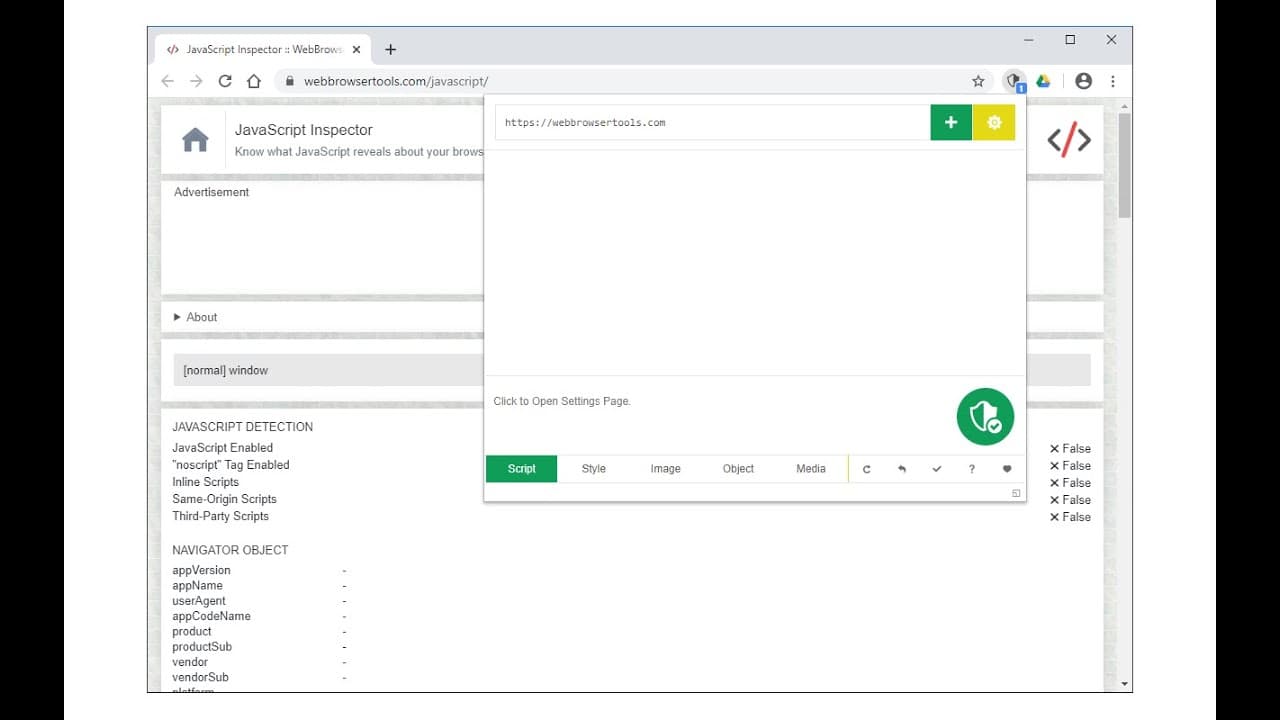This screenshot has width=1280, height=720.
Task: Click the checkmark icon in the popup footer
Action: click(936, 469)
